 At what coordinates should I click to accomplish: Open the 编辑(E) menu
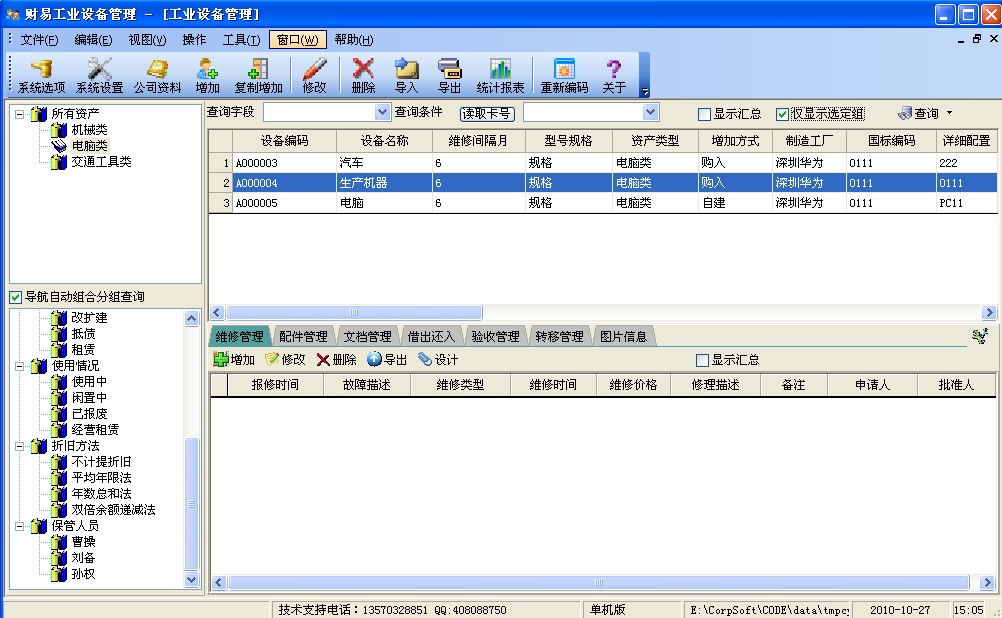[x=93, y=40]
